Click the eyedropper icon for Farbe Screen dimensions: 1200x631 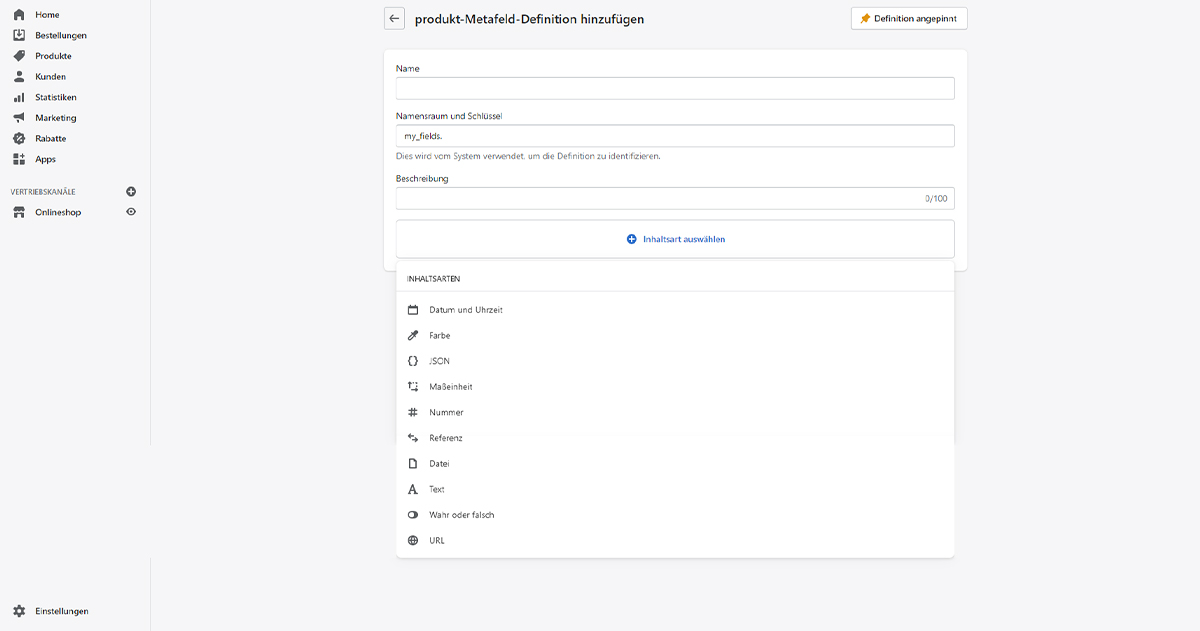pos(413,336)
